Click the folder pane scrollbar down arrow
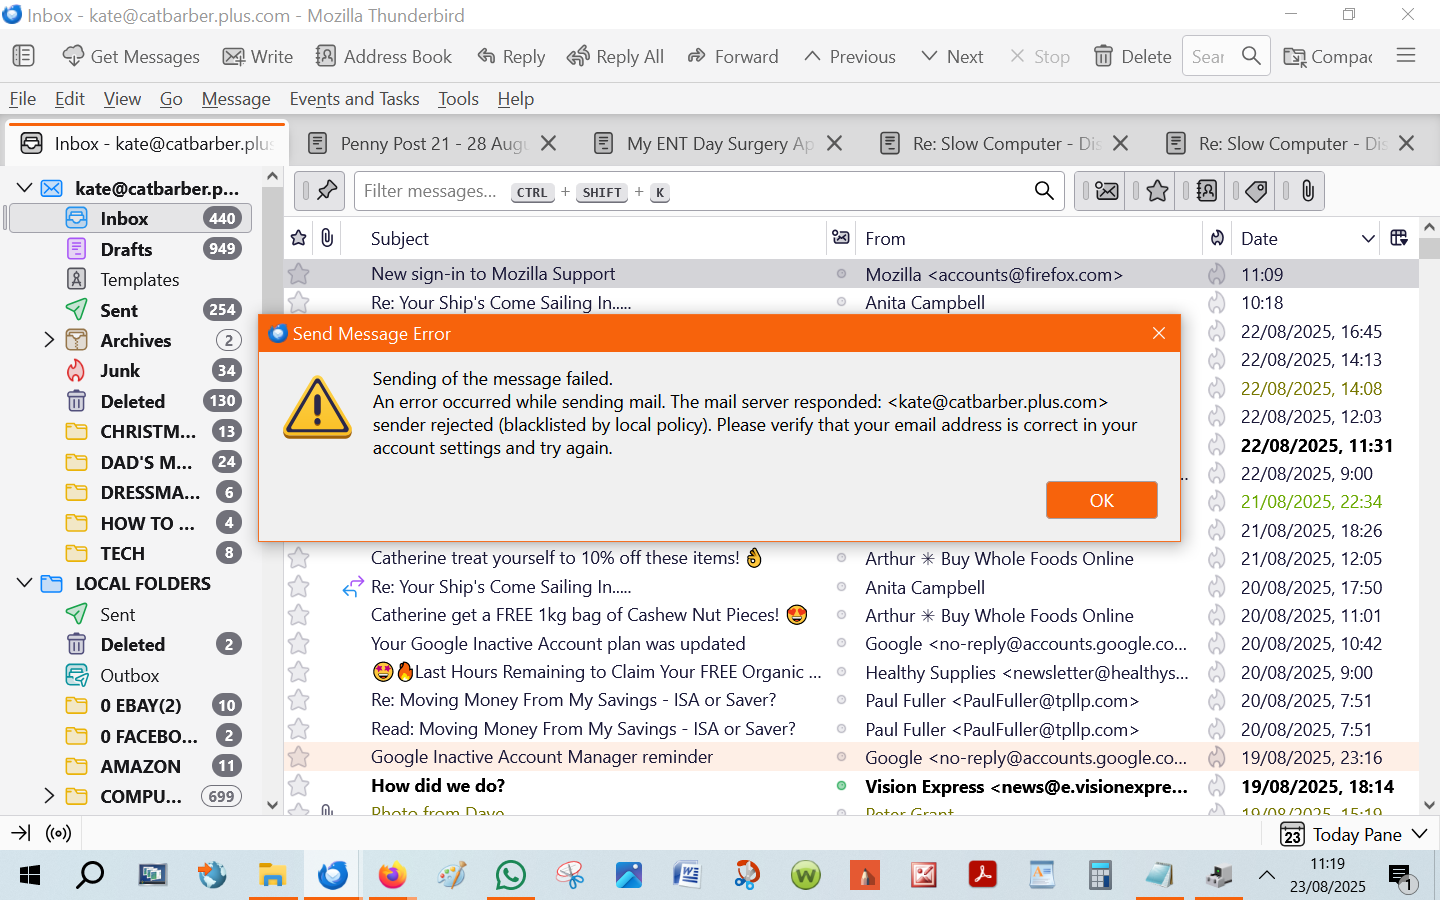This screenshot has width=1440, height=900. (x=272, y=804)
